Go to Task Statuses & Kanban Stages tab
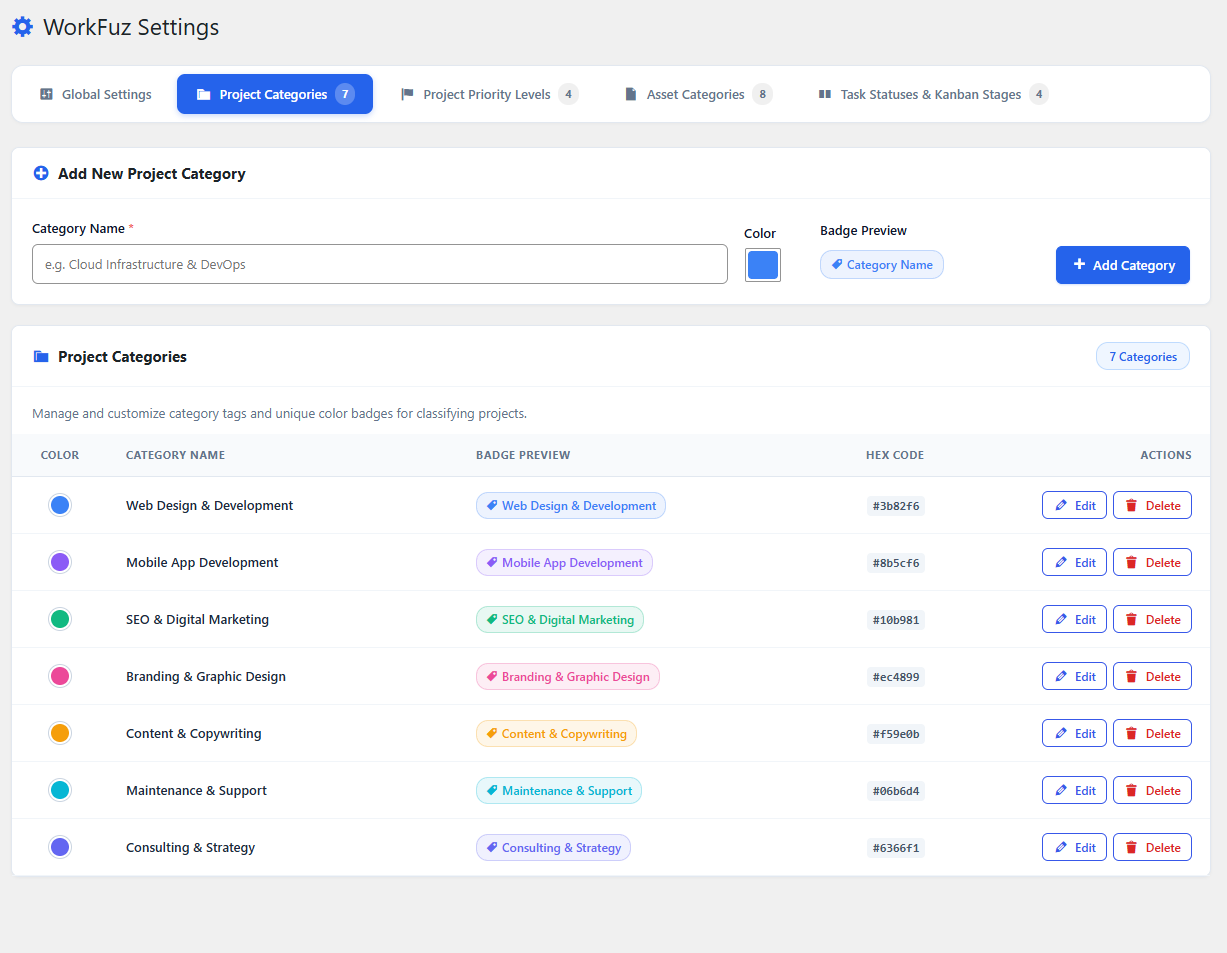 (933, 94)
